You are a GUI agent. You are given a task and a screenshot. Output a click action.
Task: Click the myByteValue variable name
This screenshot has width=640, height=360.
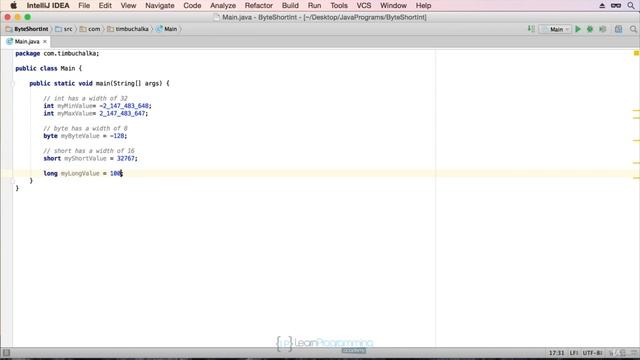point(80,136)
